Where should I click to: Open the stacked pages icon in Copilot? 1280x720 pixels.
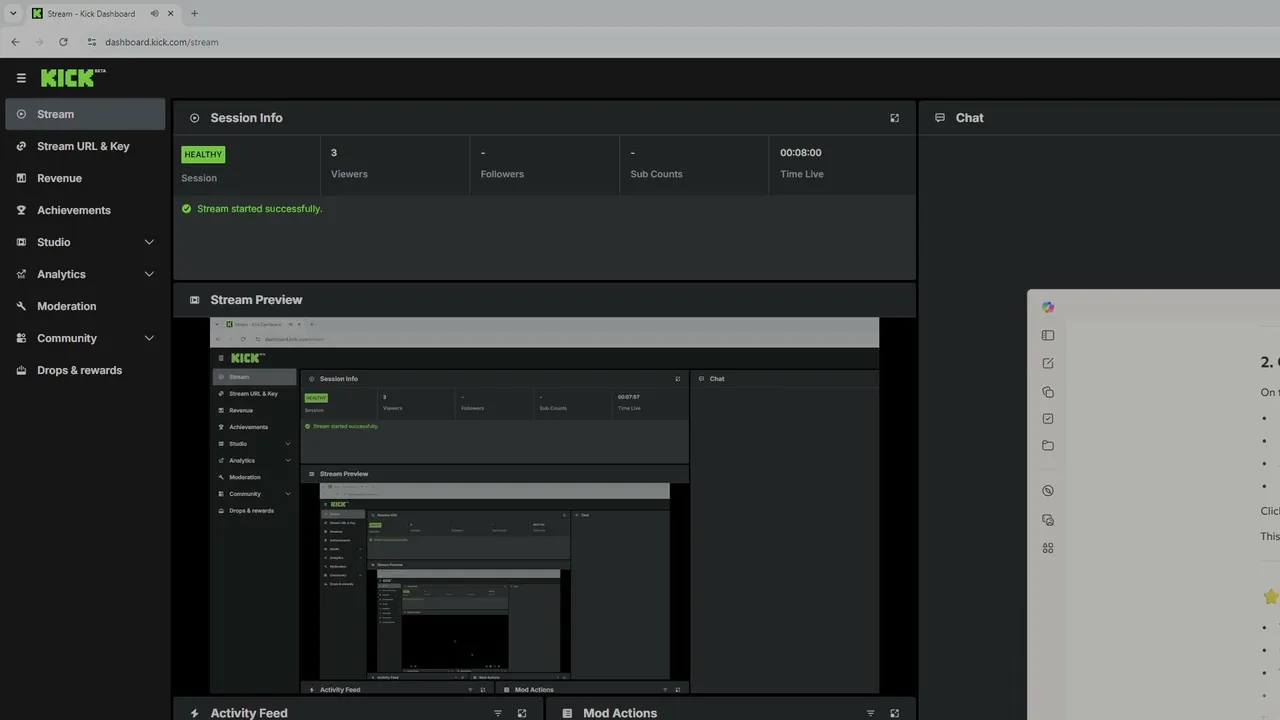pyautogui.click(x=1048, y=392)
